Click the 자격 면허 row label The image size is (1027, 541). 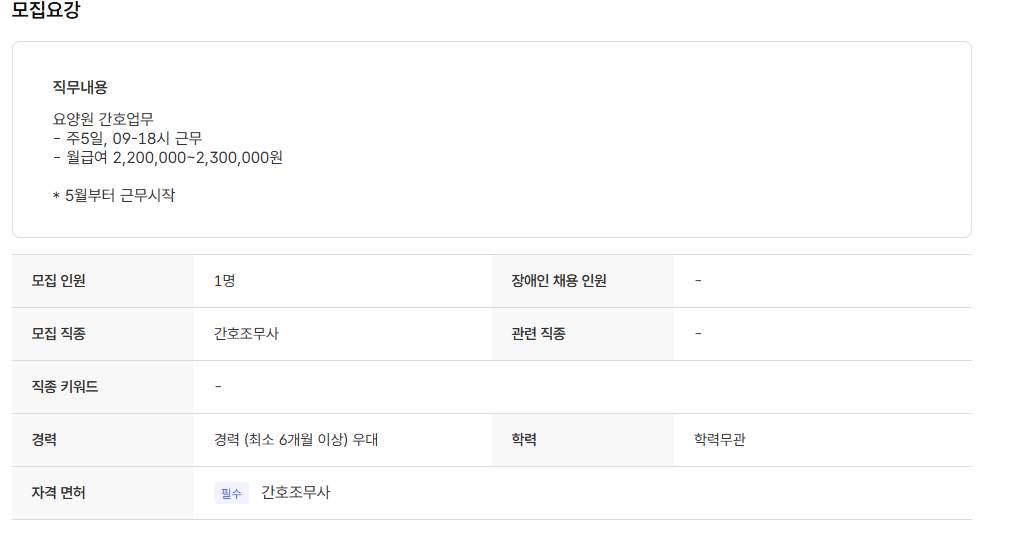coord(59,493)
